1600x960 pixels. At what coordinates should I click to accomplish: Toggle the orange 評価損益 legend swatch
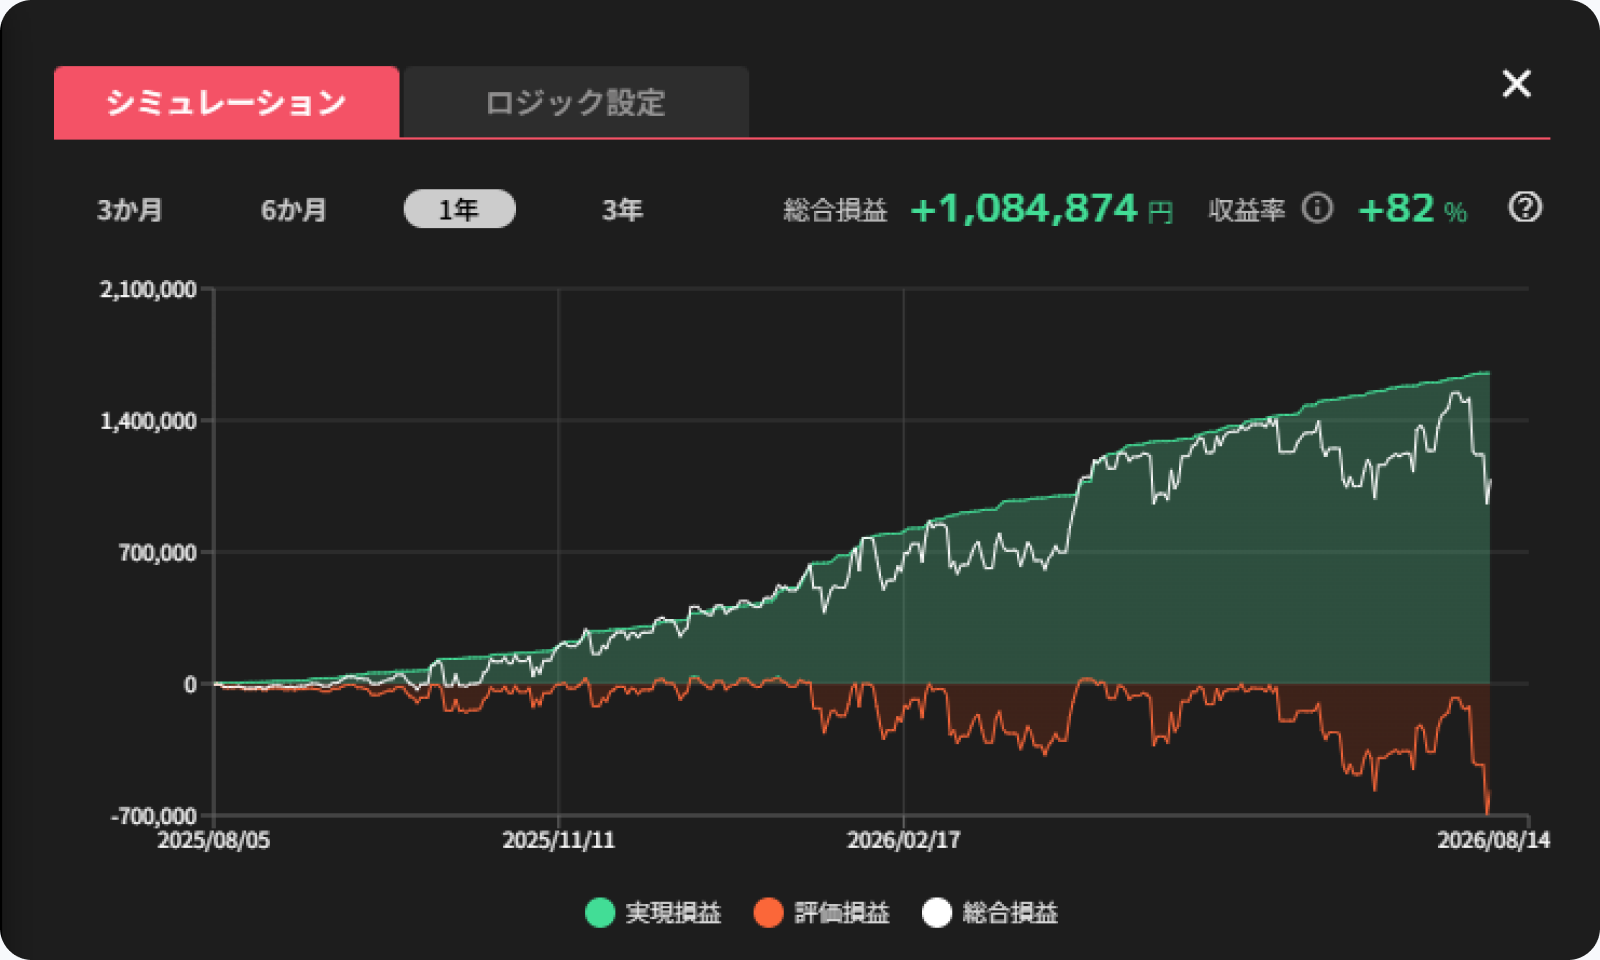pos(768,912)
